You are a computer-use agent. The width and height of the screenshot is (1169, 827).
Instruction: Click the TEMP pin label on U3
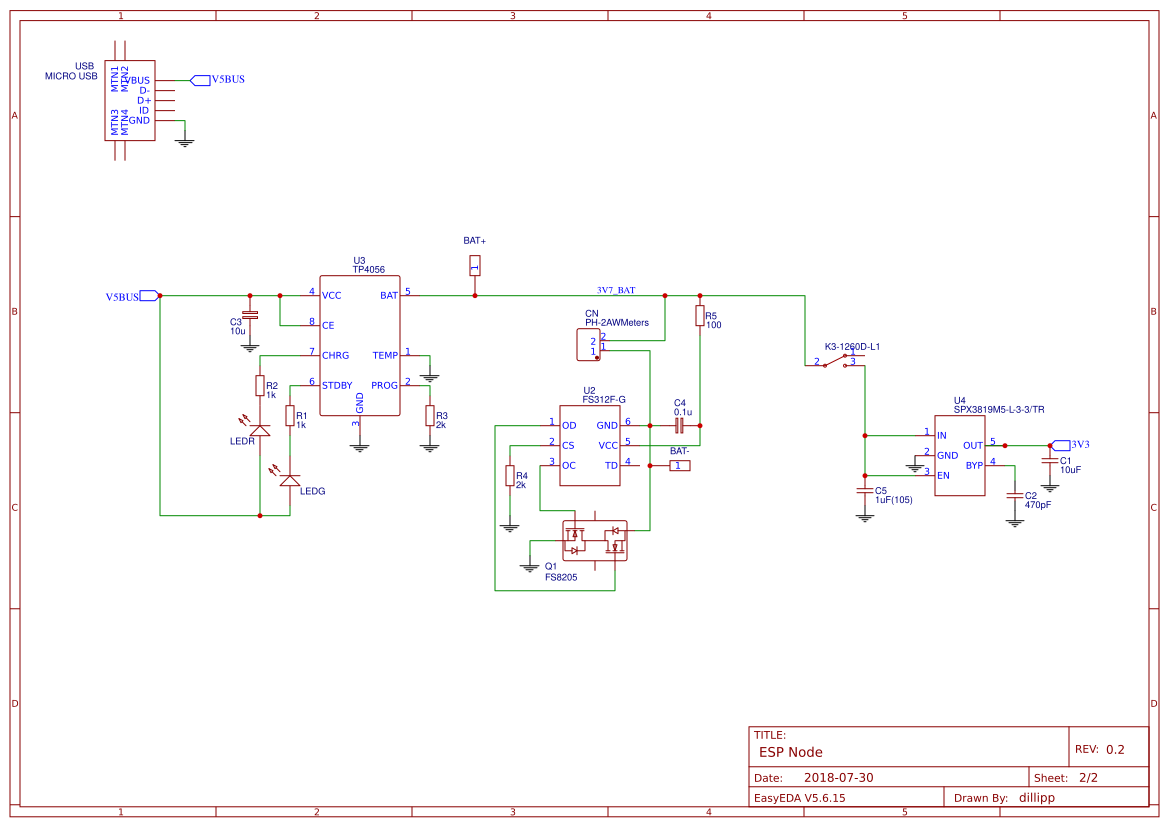(x=385, y=356)
